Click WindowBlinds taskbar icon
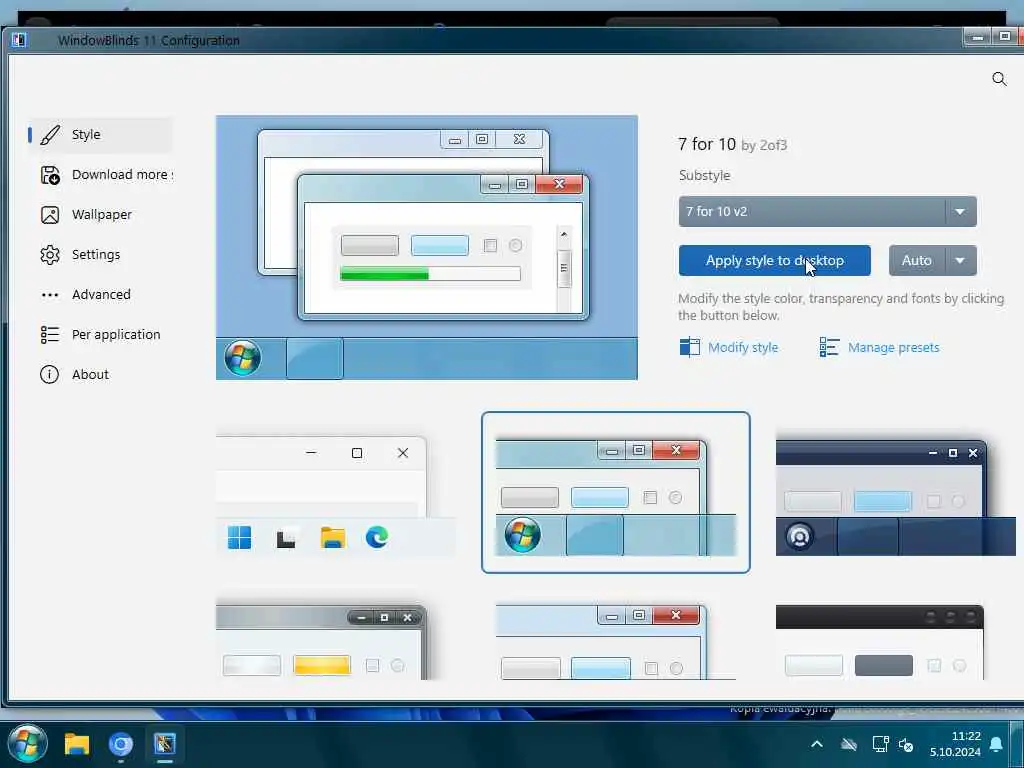Image resolution: width=1024 pixels, height=768 pixels. 165,744
